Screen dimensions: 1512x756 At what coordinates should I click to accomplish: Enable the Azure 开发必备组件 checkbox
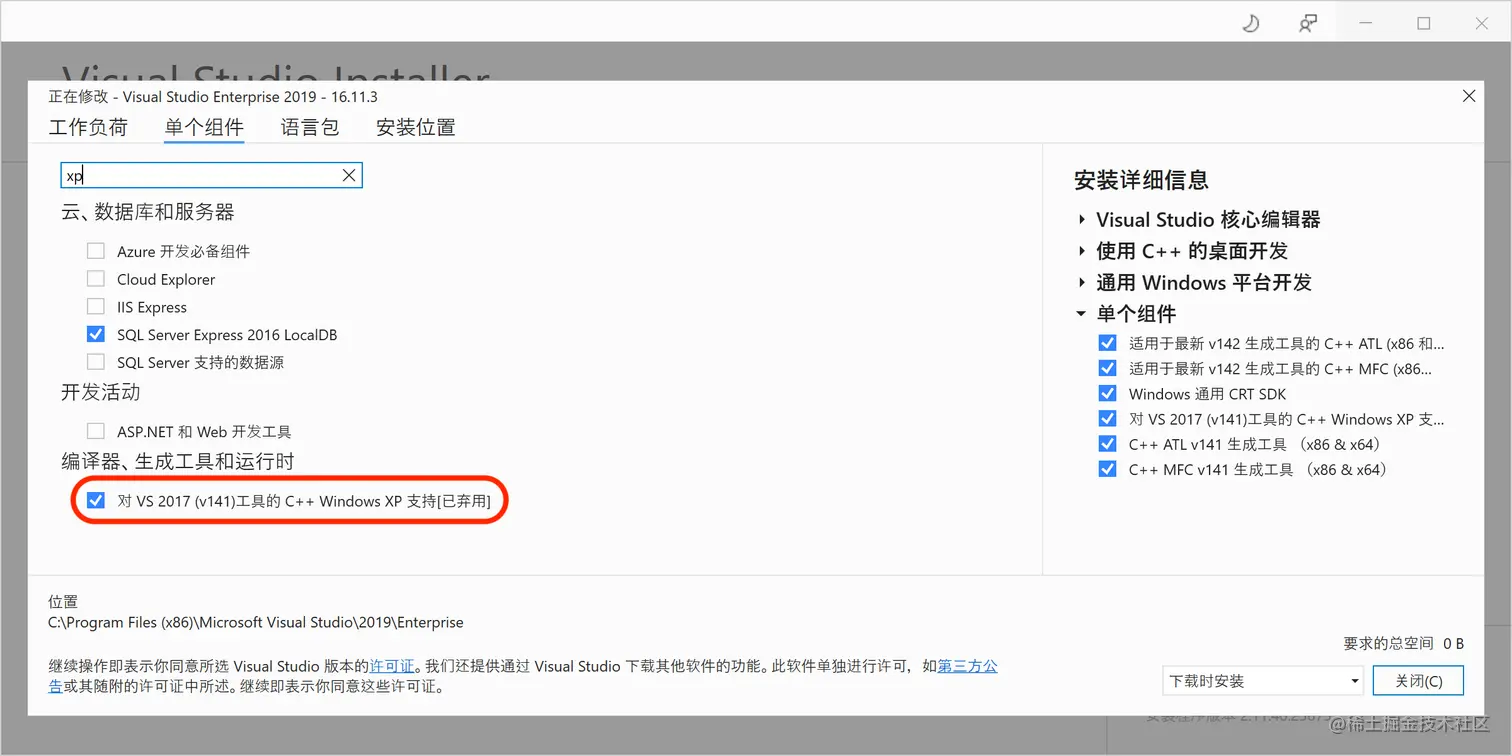(x=95, y=251)
